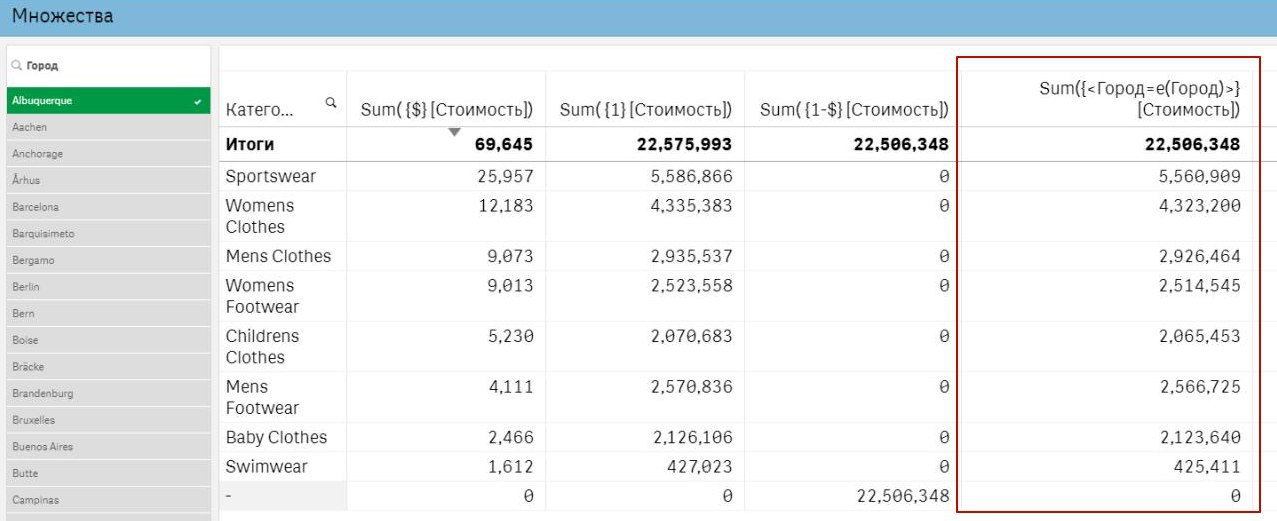This screenshot has height=521, width=1277.
Task: Select Butte in the city list
Action: [x=108, y=473]
